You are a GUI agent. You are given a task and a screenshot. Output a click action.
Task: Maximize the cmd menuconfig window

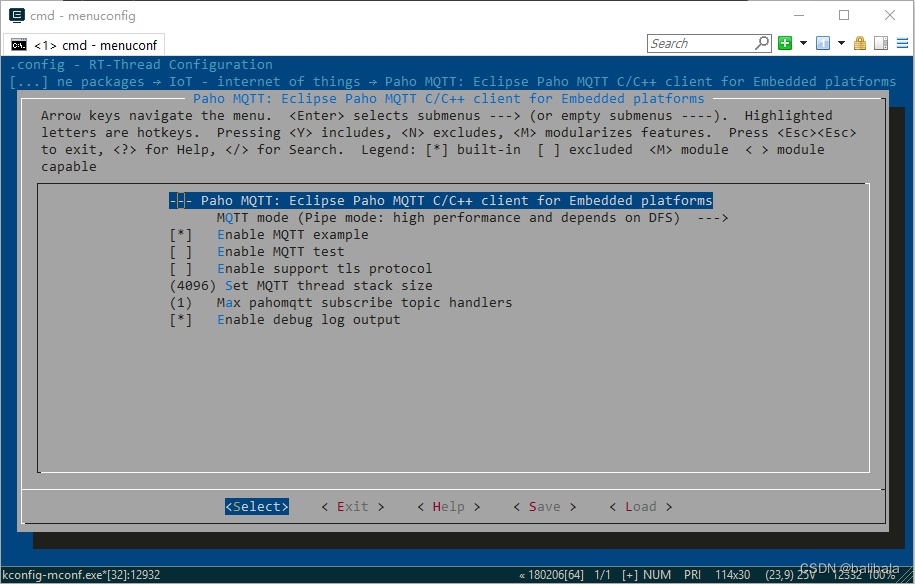(x=844, y=15)
